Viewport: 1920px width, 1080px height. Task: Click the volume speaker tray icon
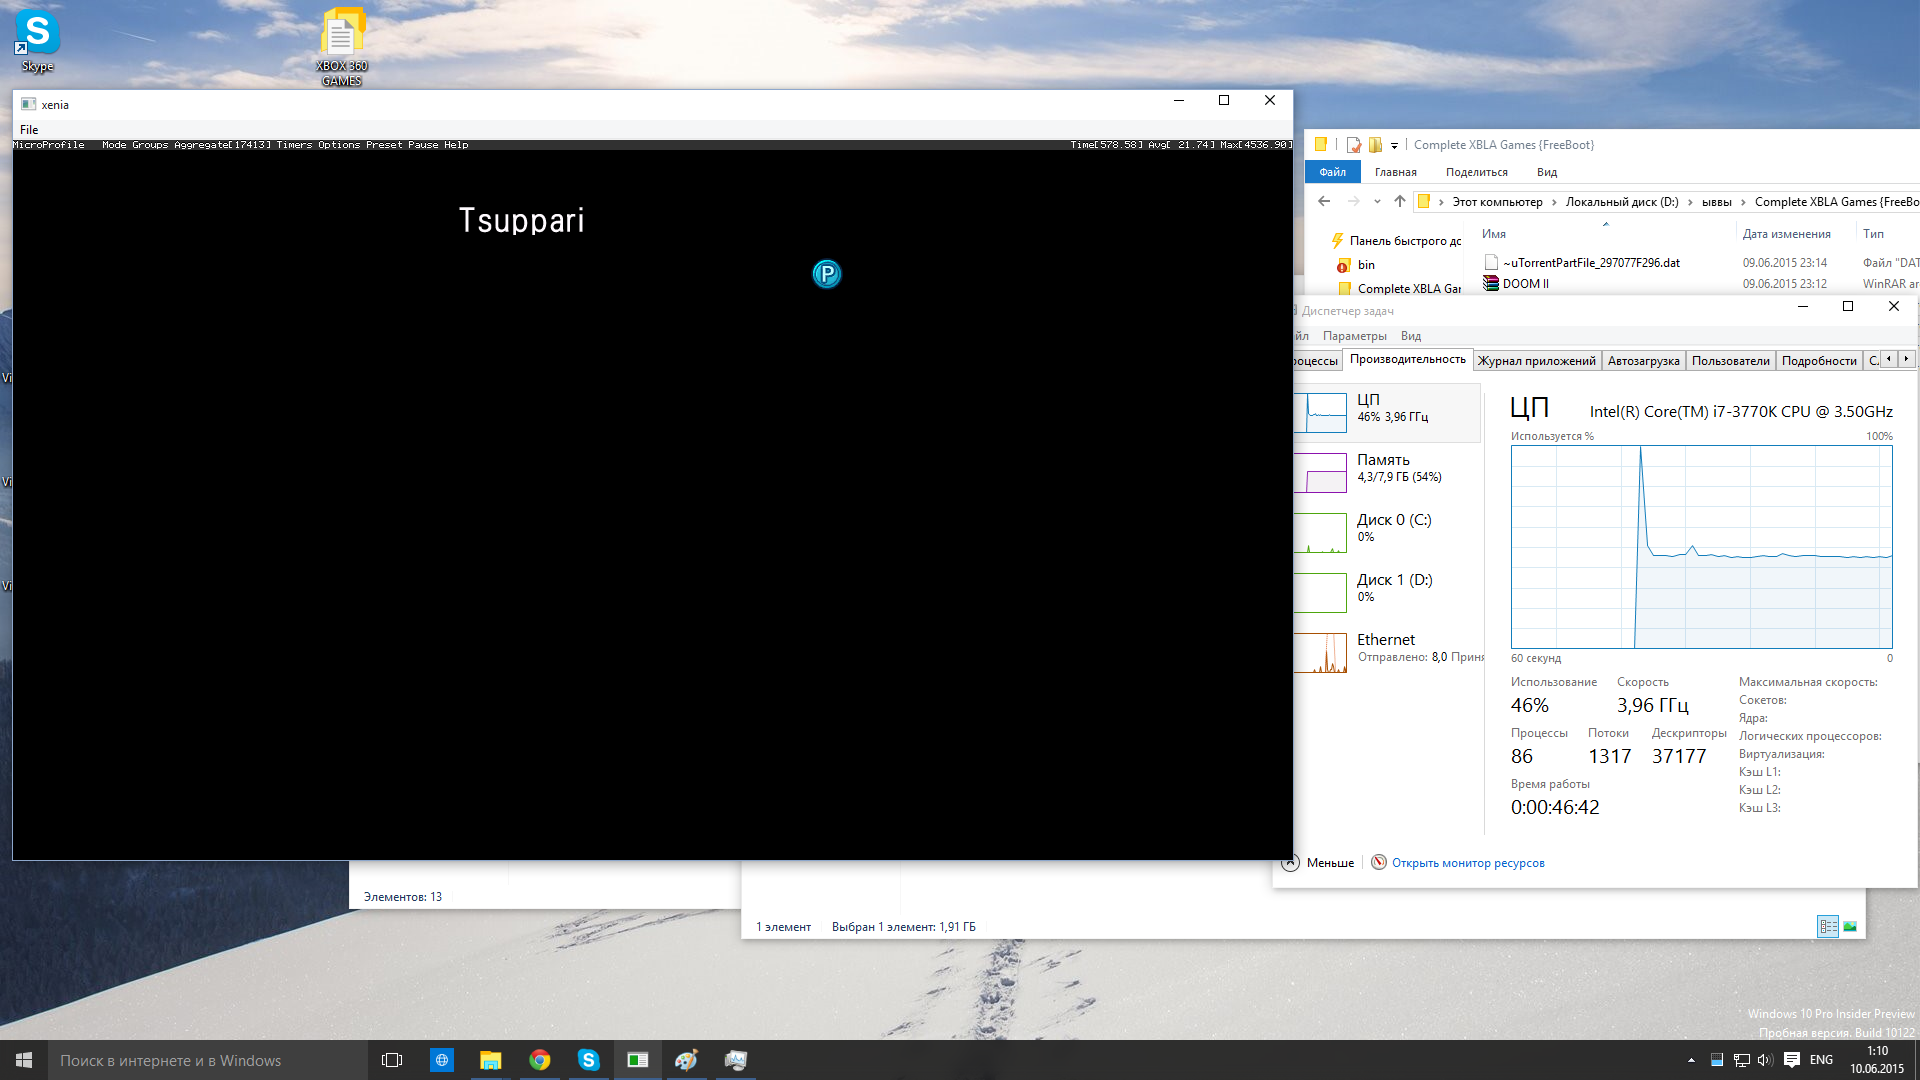tap(1765, 1060)
